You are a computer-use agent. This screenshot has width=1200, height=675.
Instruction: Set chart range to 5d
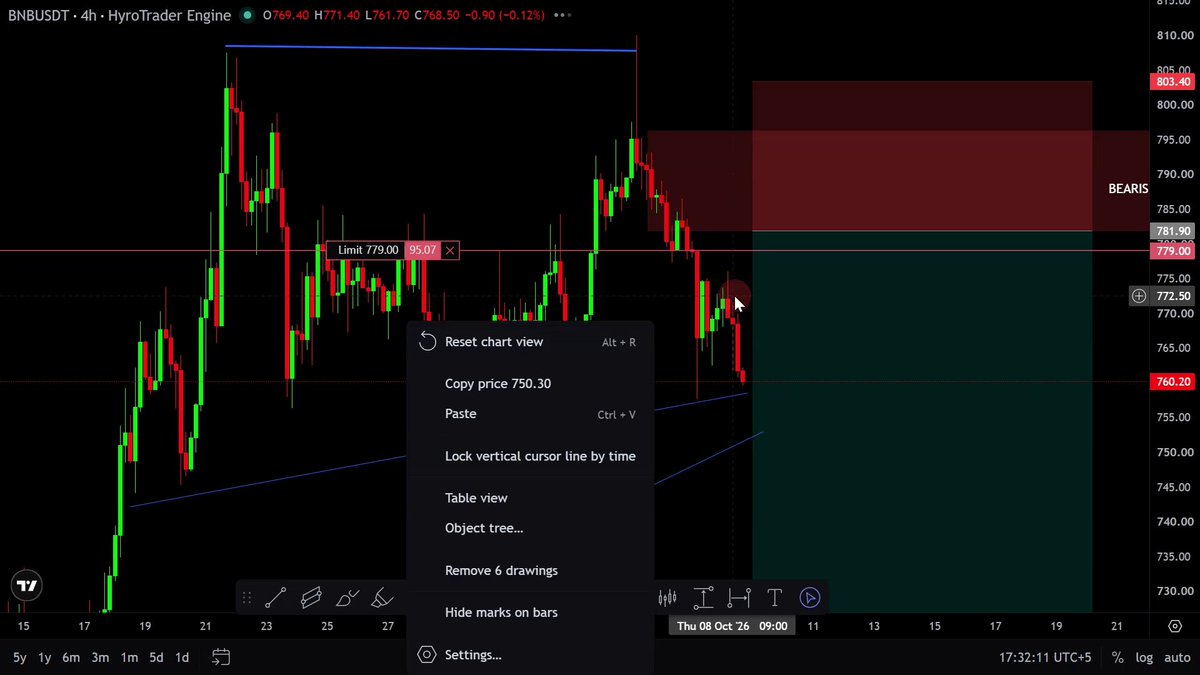(156, 657)
